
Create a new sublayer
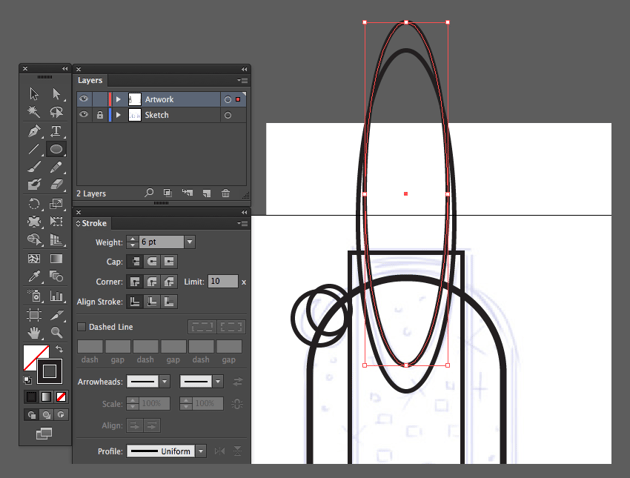[187, 193]
